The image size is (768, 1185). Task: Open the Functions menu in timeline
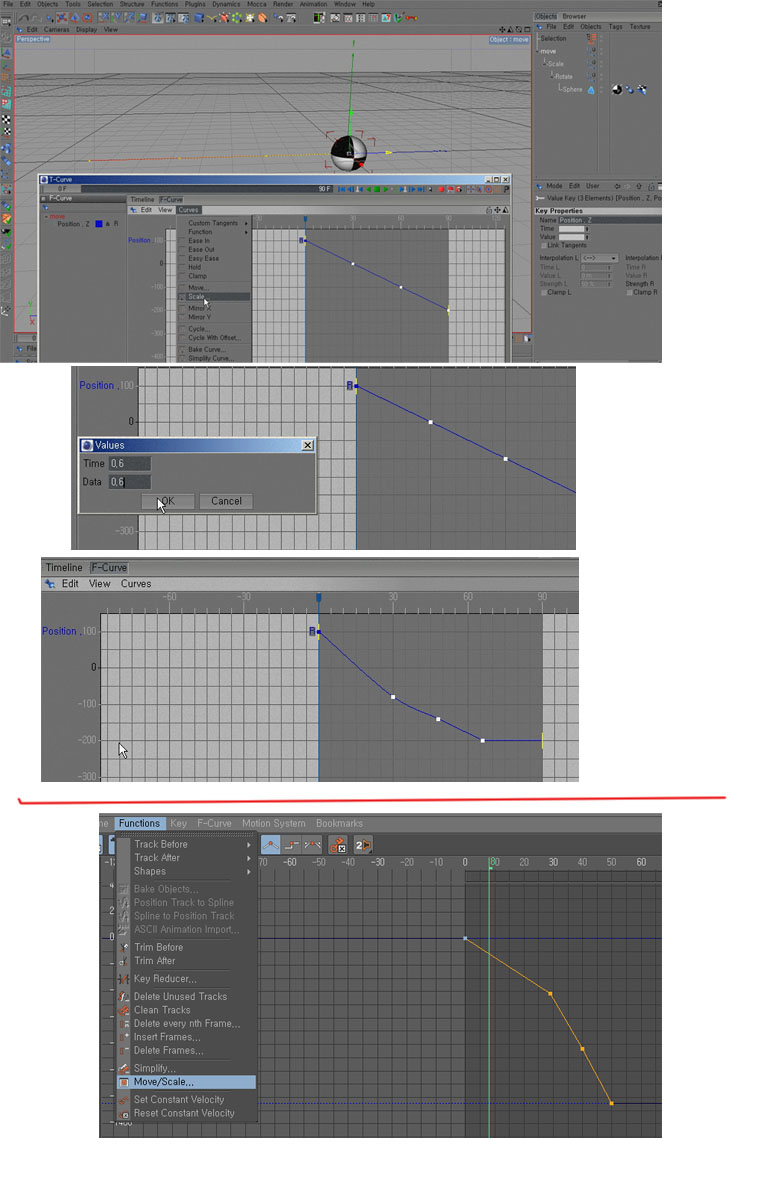pos(139,824)
